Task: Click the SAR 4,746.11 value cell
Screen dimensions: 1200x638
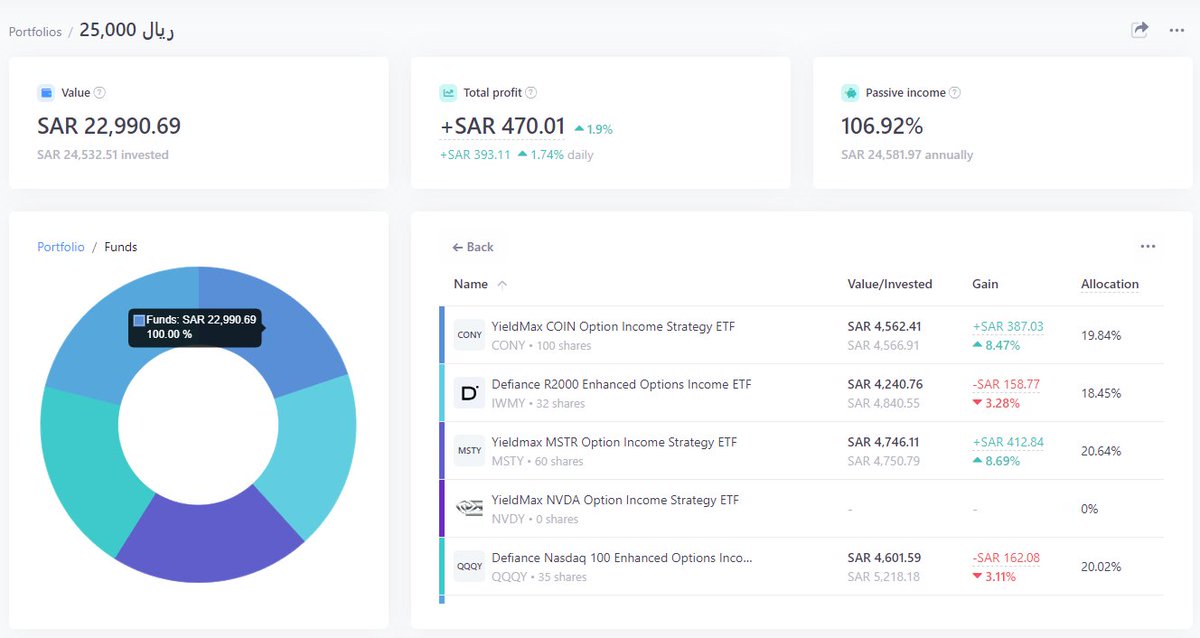Action: coord(884,443)
